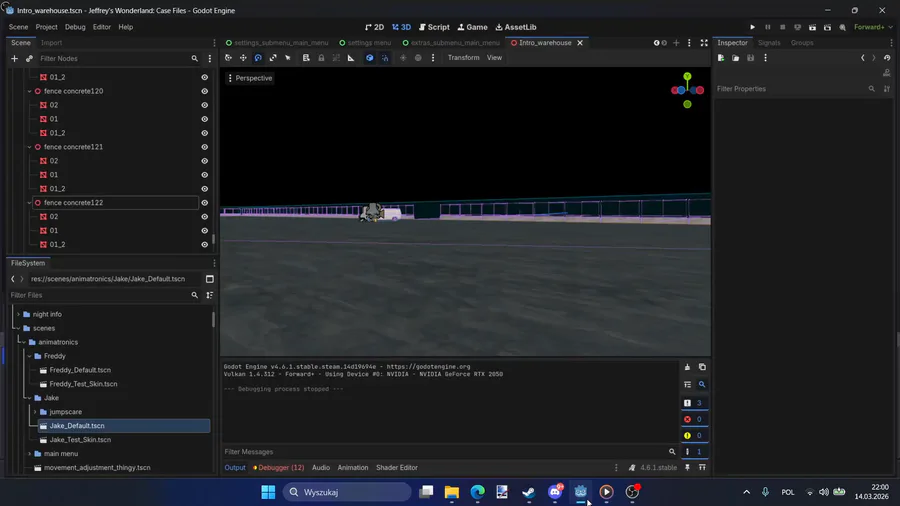The width and height of the screenshot is (900, 506).
Task: Add a new scene tab with plus
Action: (x=676, y=43)
